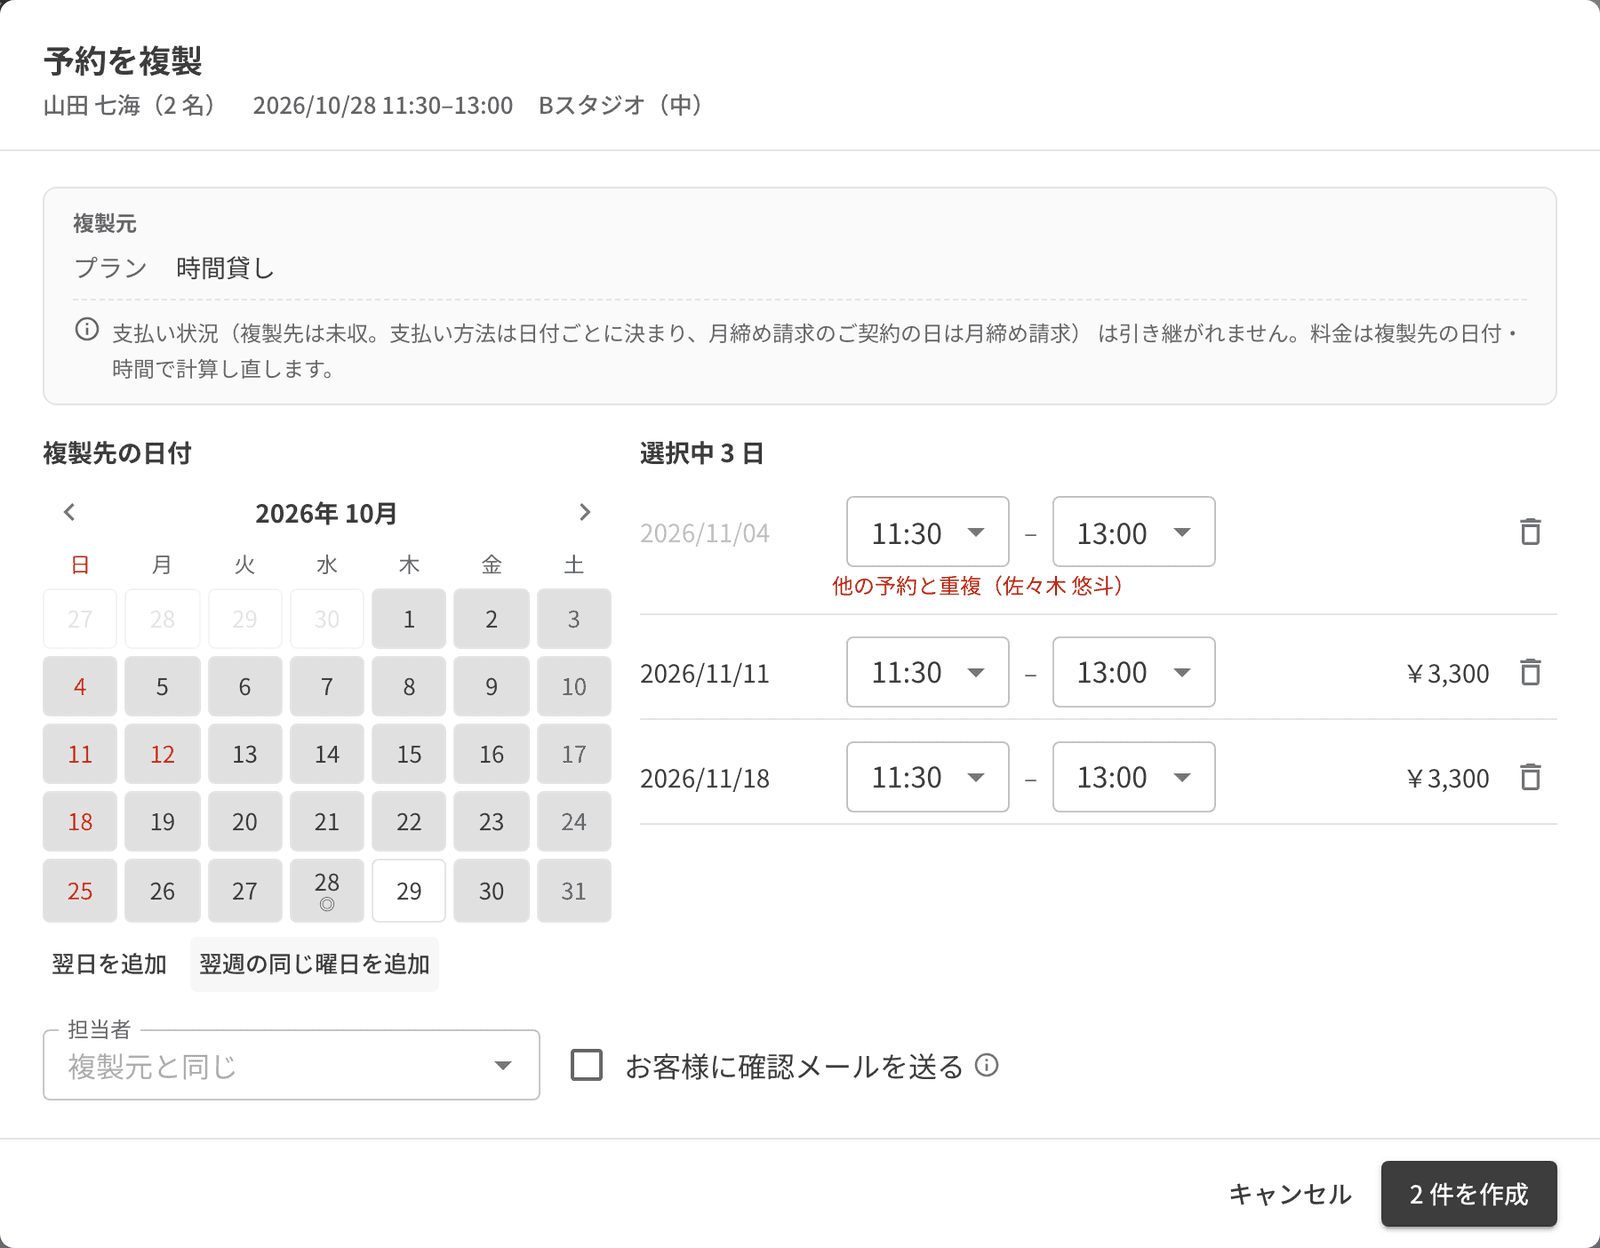1600x1248 pixels.
Task: Open end time dropdown for 2026/11/18
Action: click(1134, 777)
